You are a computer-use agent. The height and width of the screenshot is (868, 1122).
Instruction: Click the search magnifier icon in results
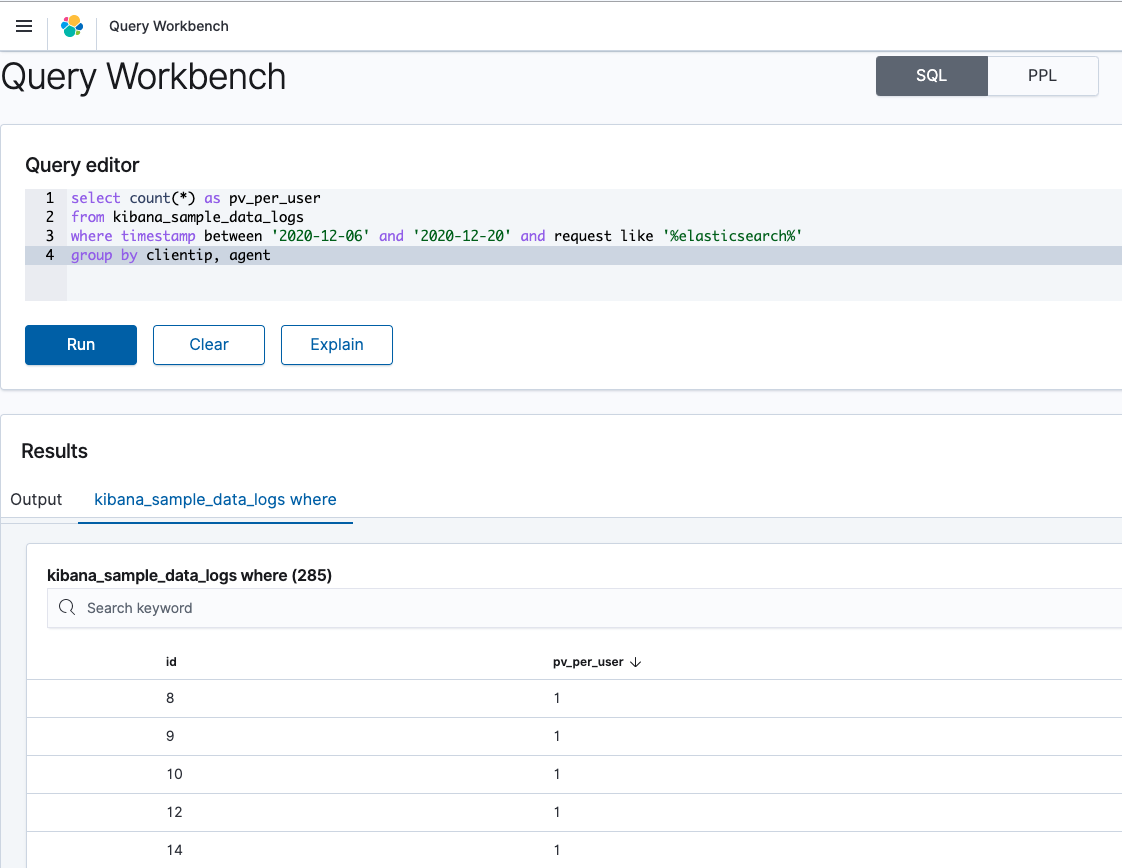(x=67, y=608)
